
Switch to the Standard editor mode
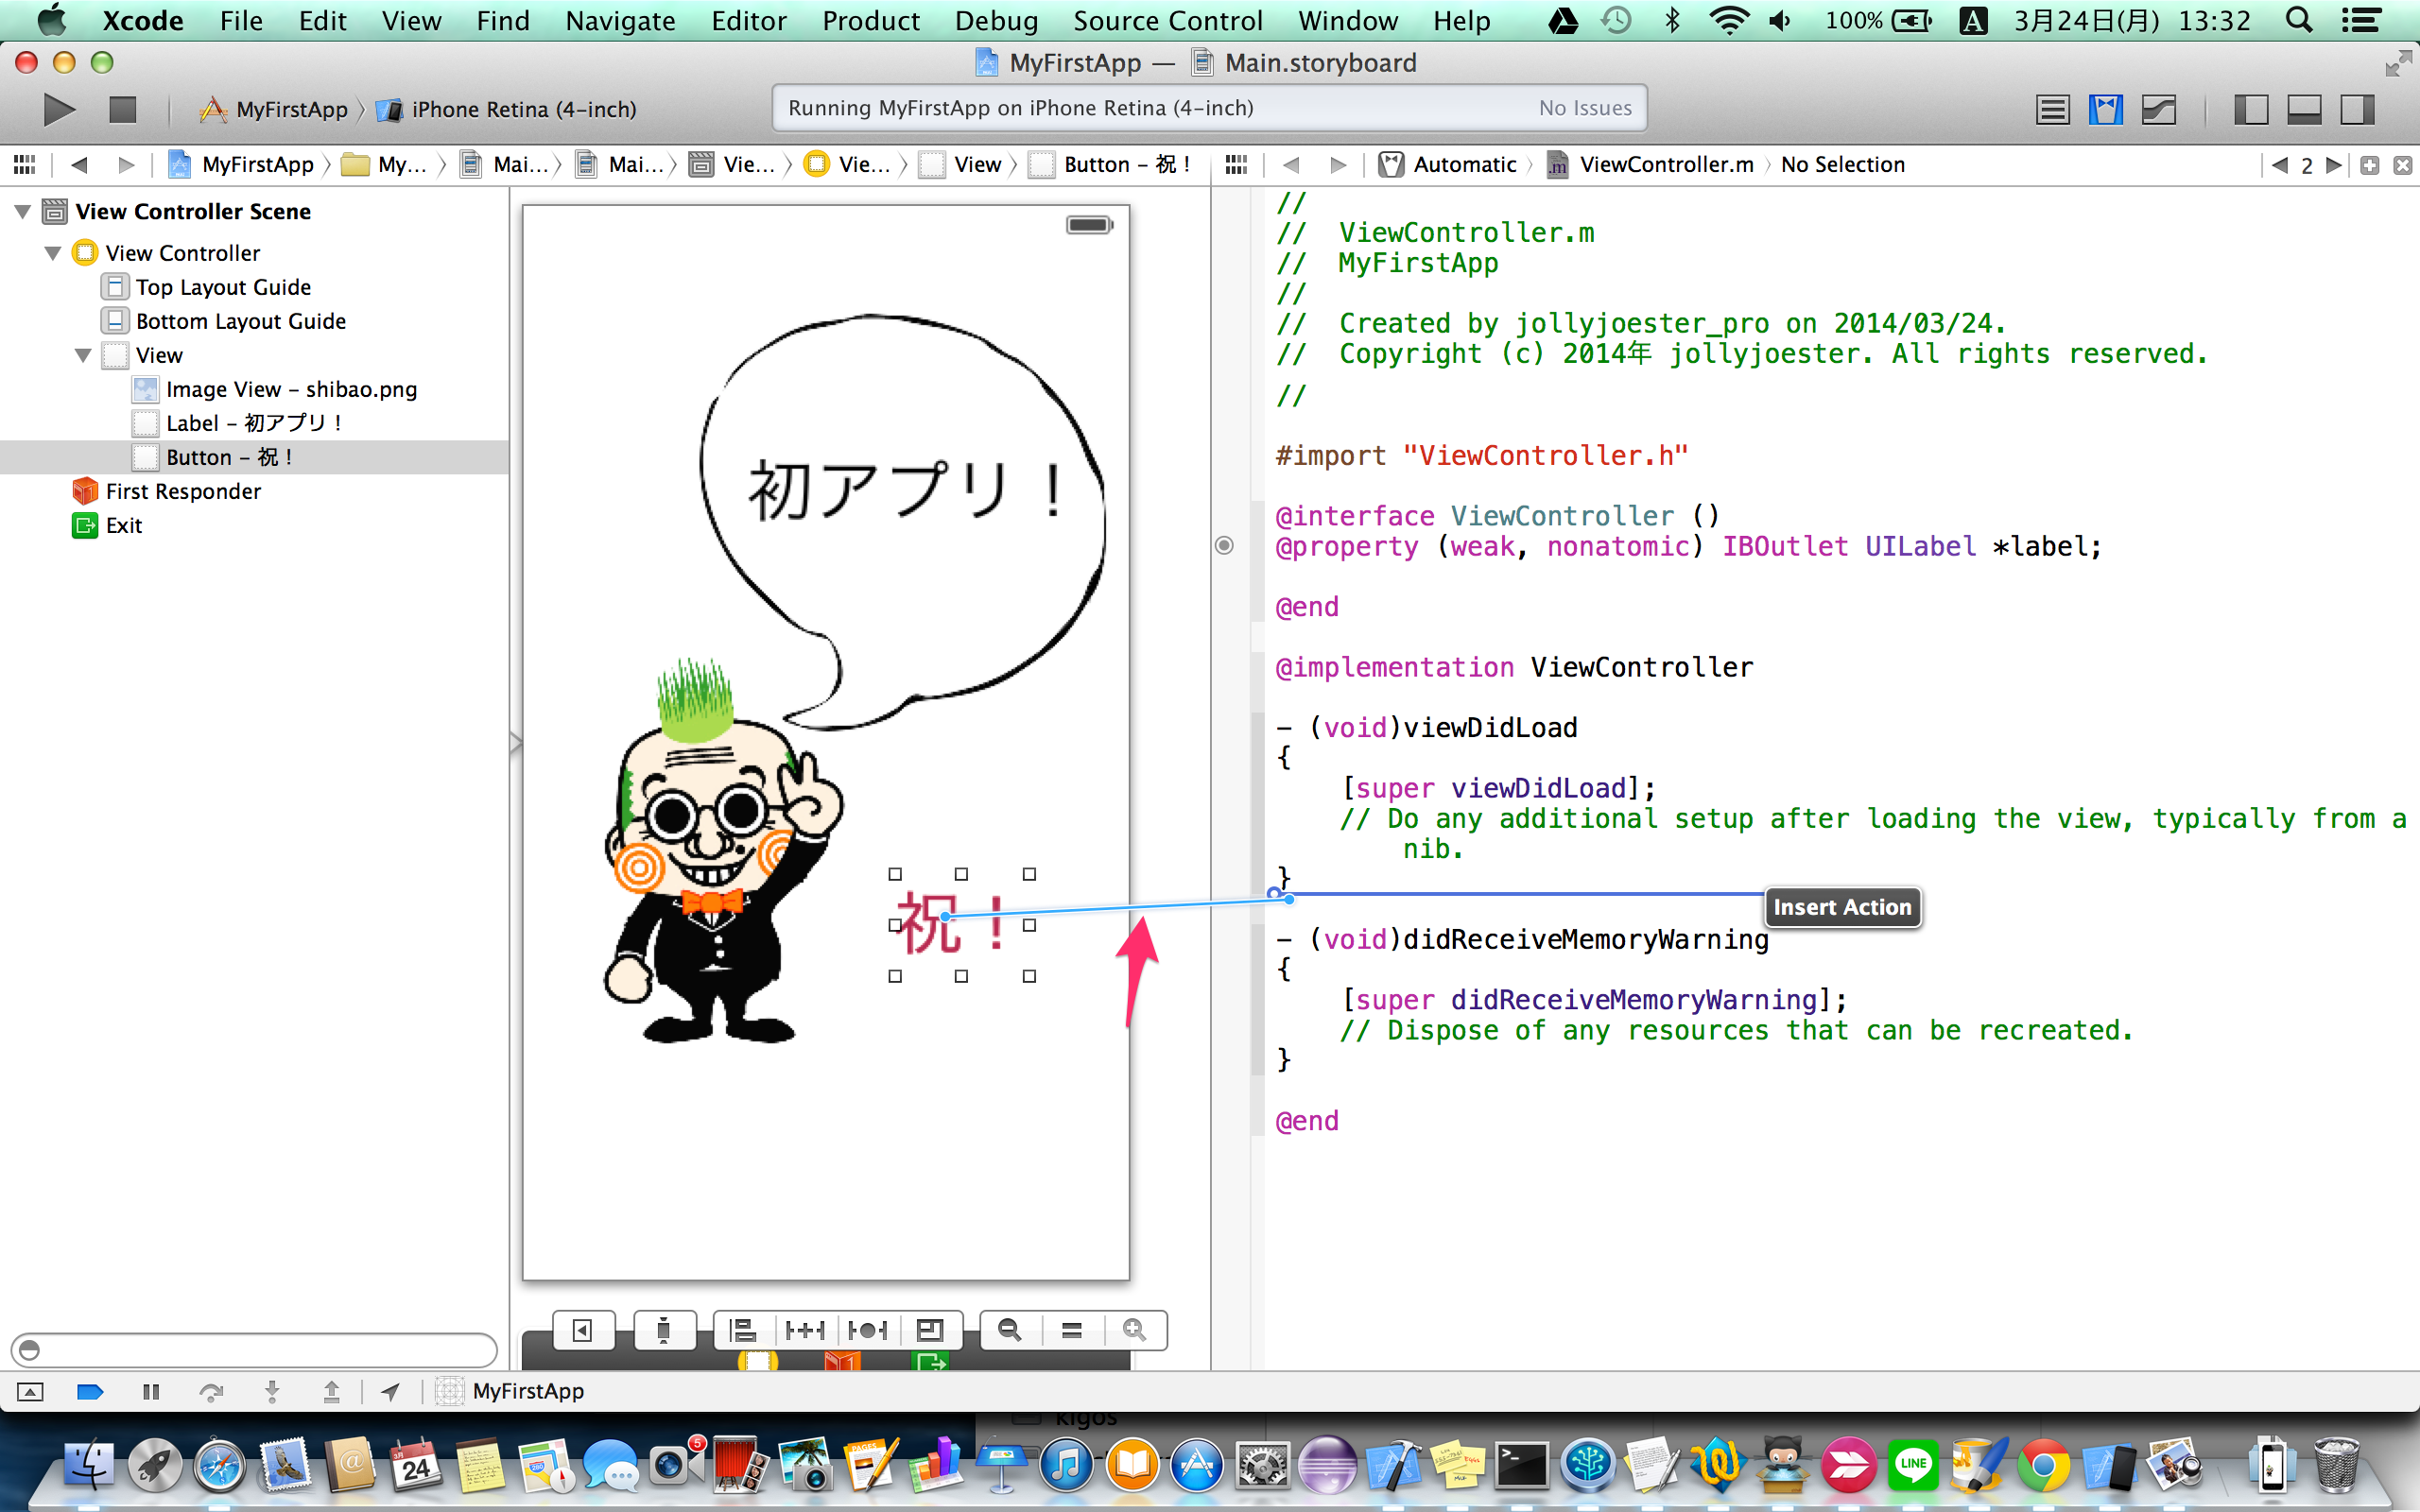pyautogui.click(x=2052, y=109)
